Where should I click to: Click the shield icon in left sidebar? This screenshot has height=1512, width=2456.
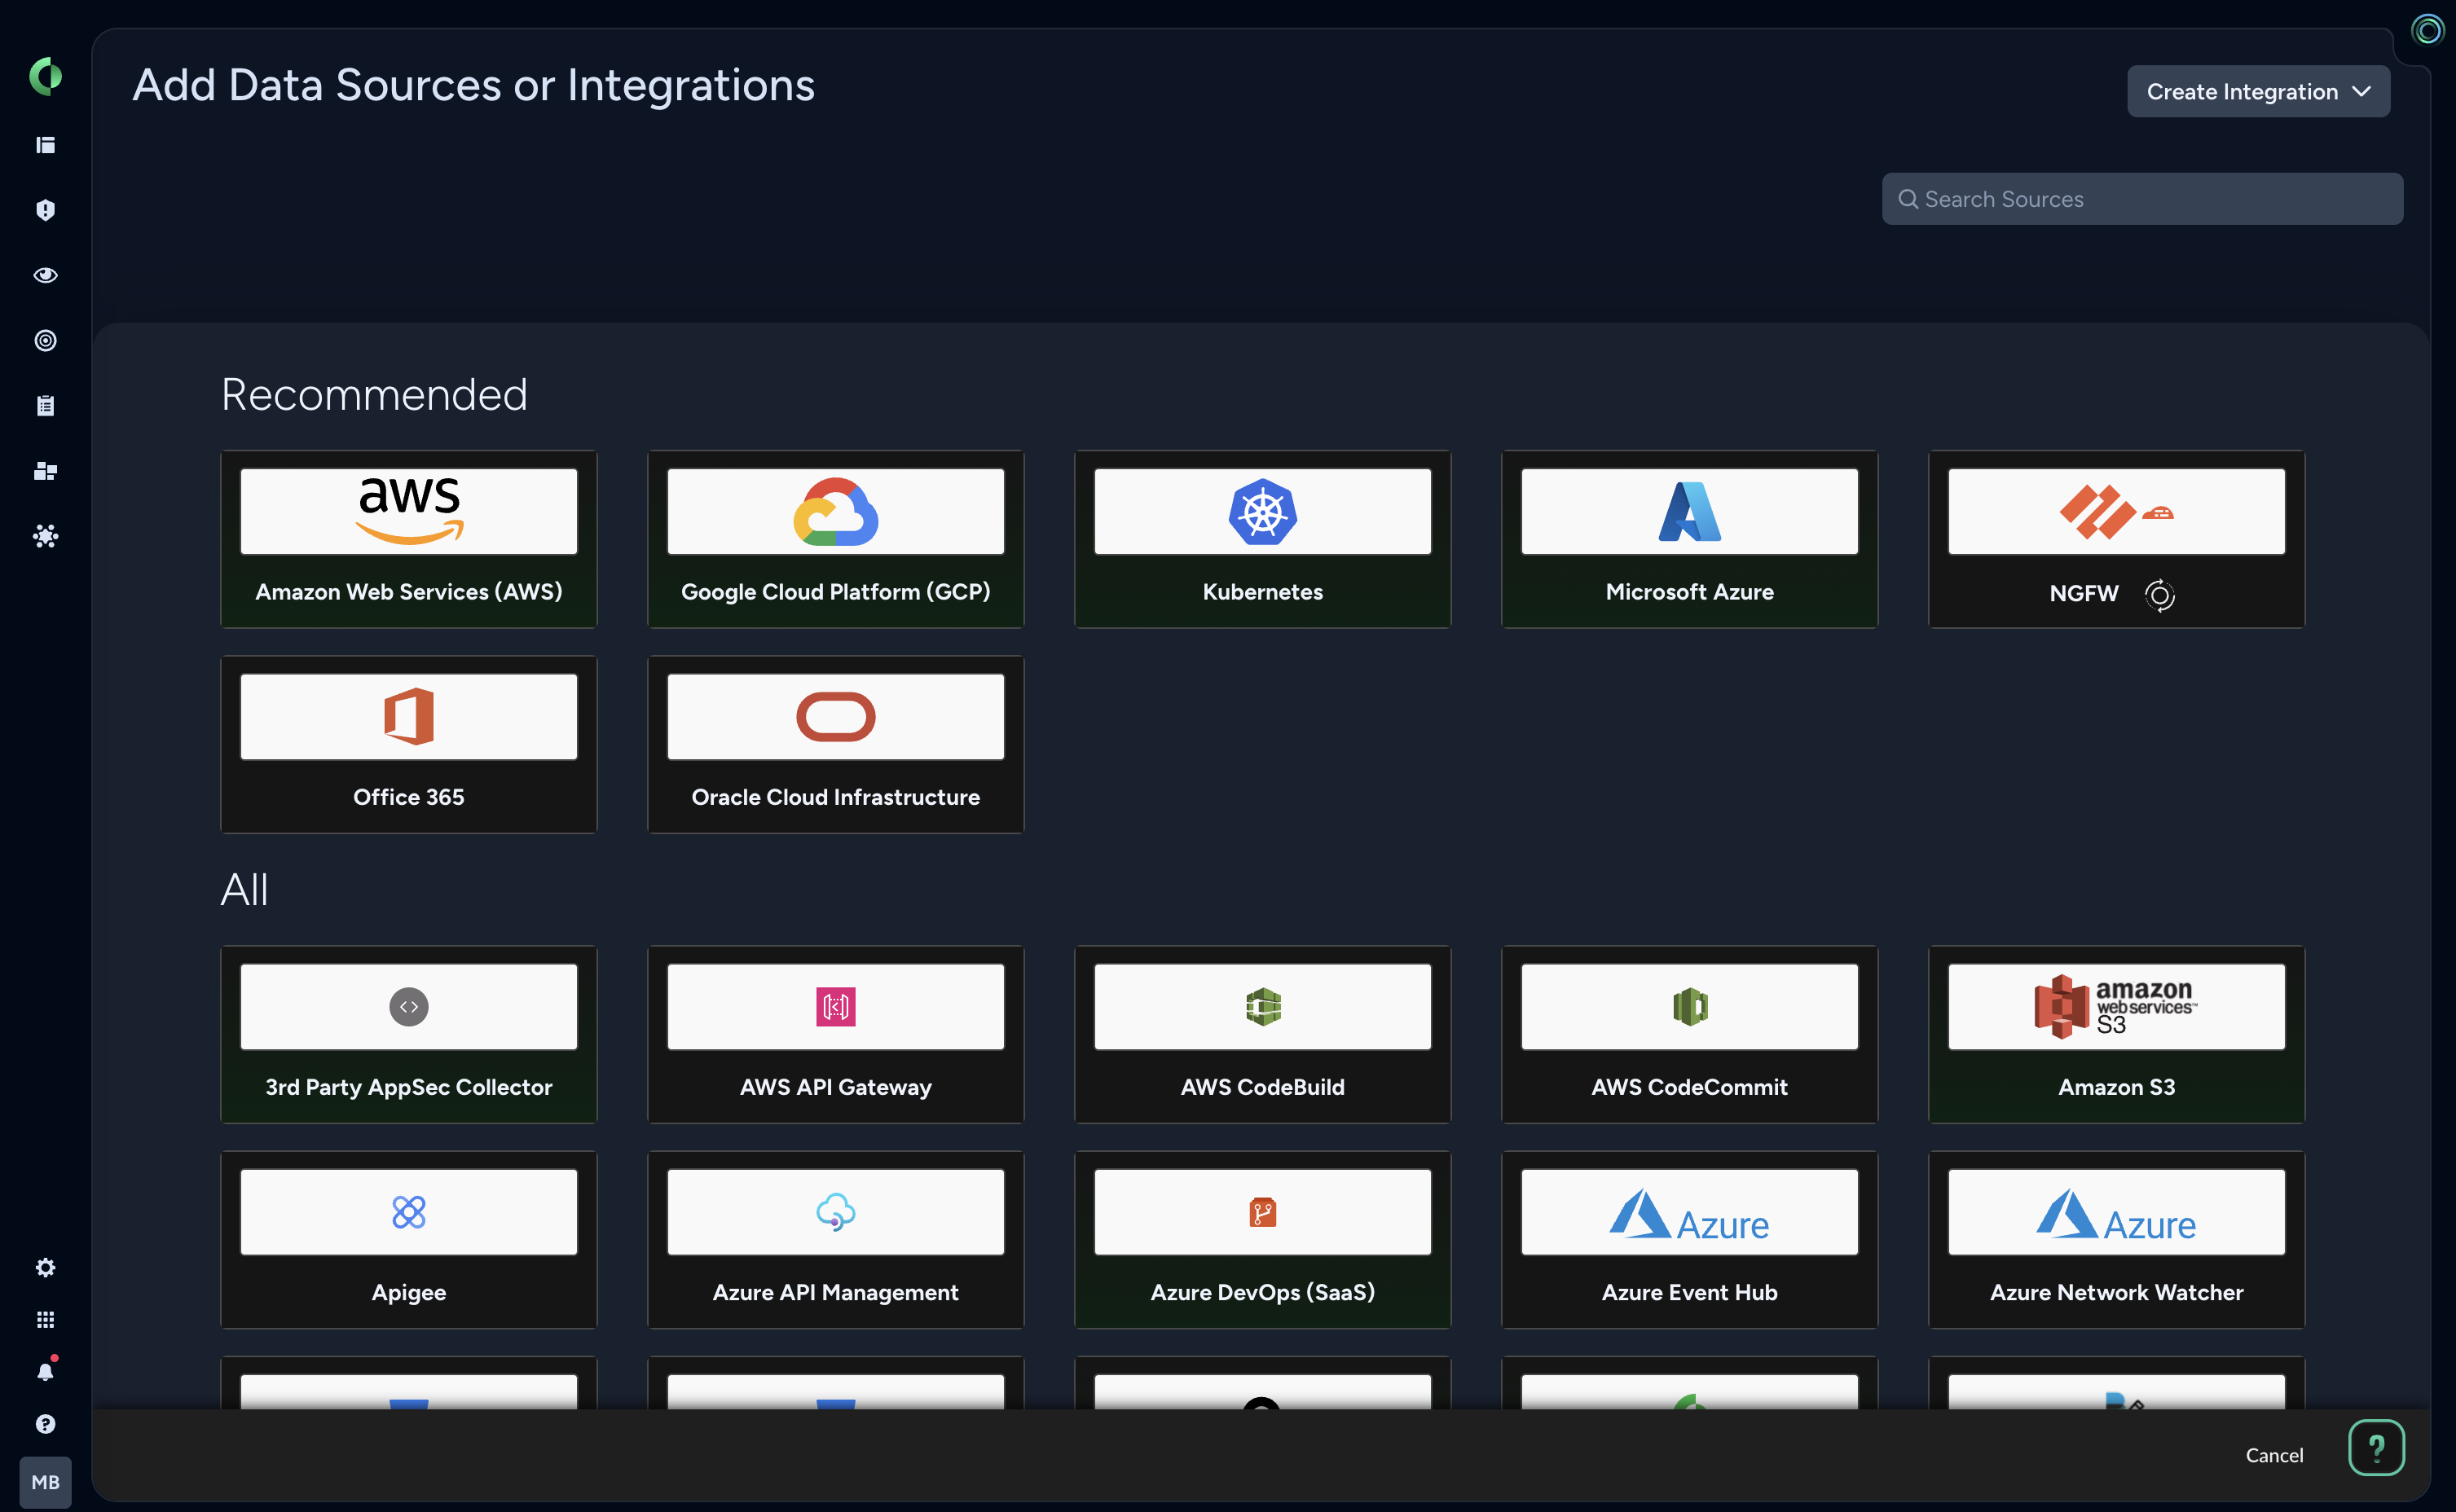[45, 210]
